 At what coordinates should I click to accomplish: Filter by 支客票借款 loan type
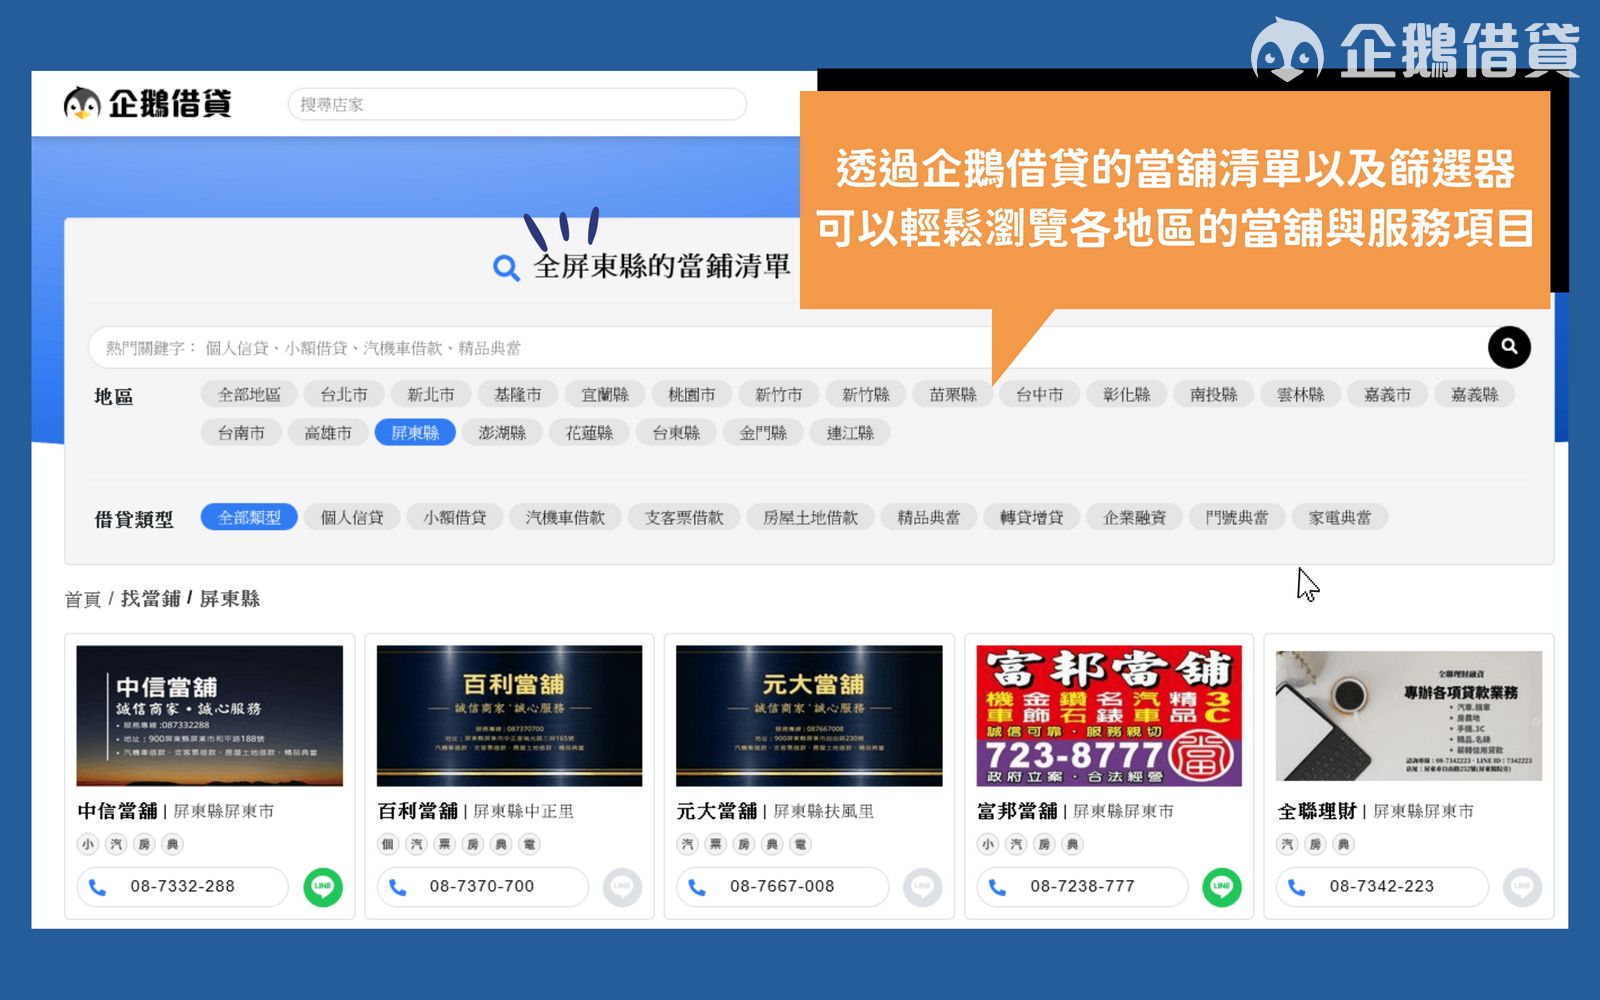684,517
